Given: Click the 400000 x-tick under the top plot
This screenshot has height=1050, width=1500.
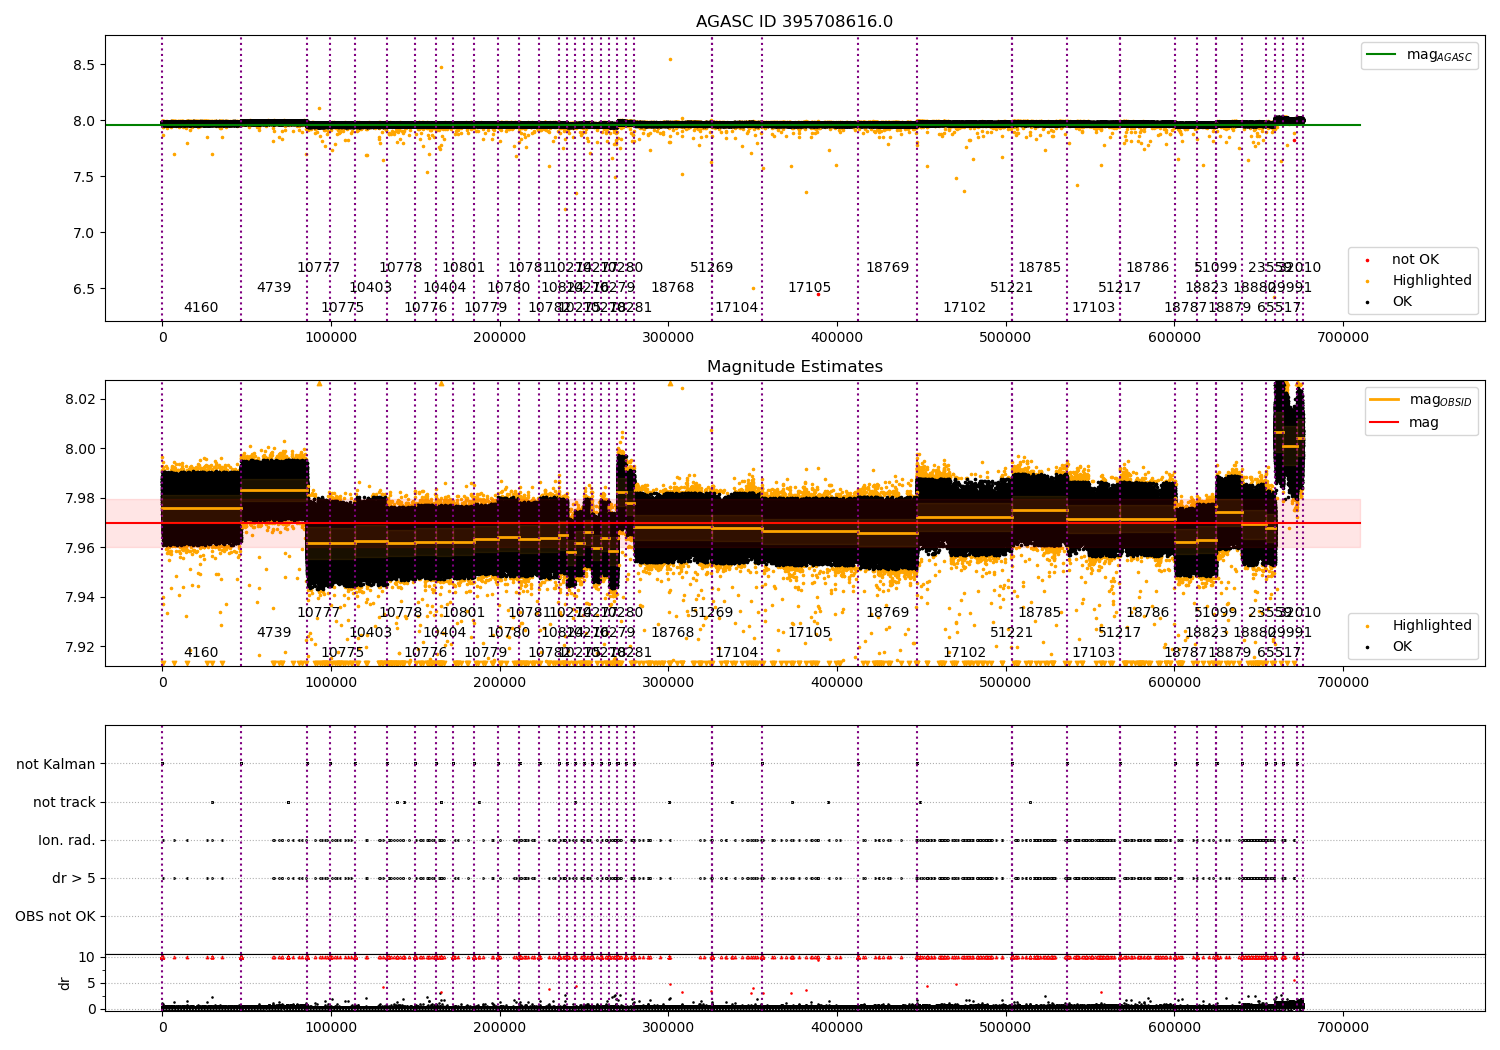Looking at the screenshot, I should coord(837,337).
